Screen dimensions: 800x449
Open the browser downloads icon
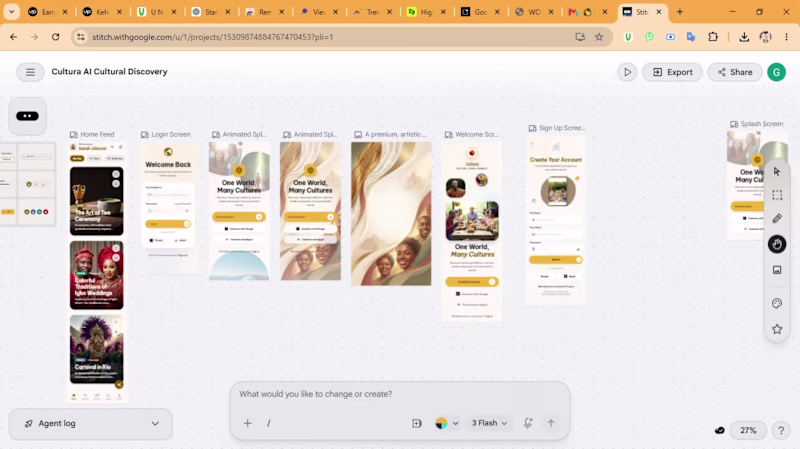[x=744, y=37]
